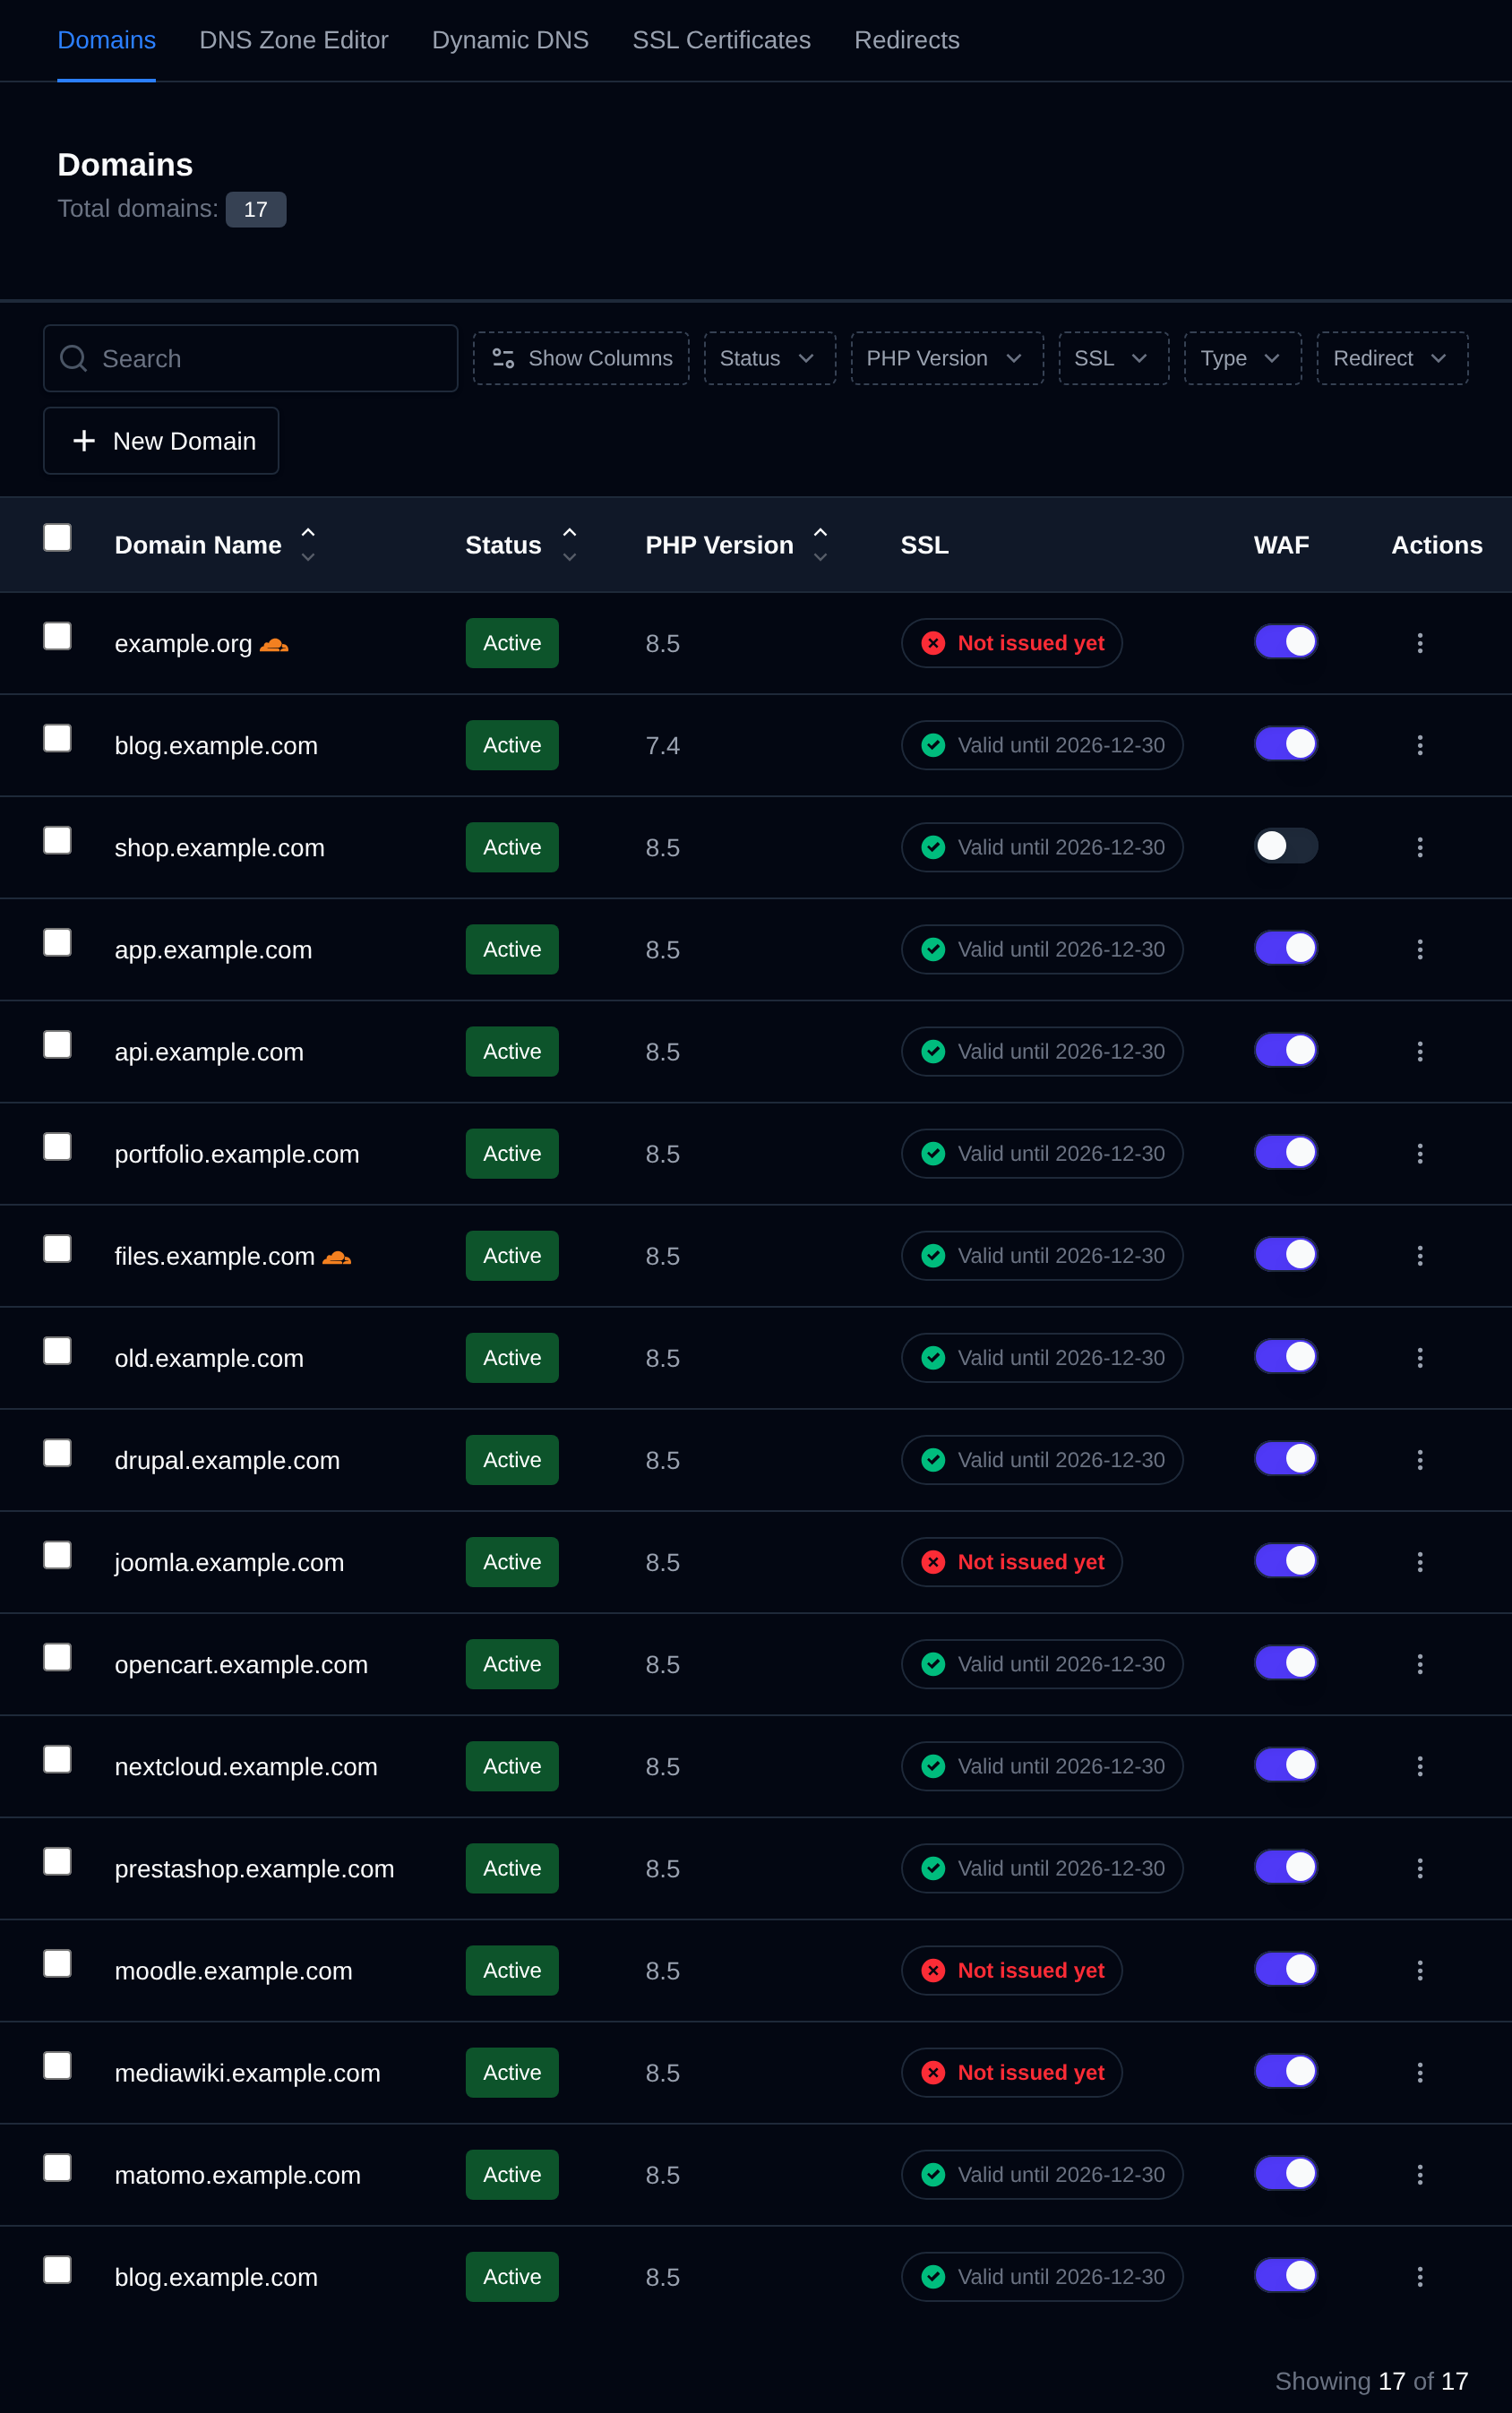Click the search magnifier icon
The width and height of the screenshot is (1512, 2413).
(73, 358)
